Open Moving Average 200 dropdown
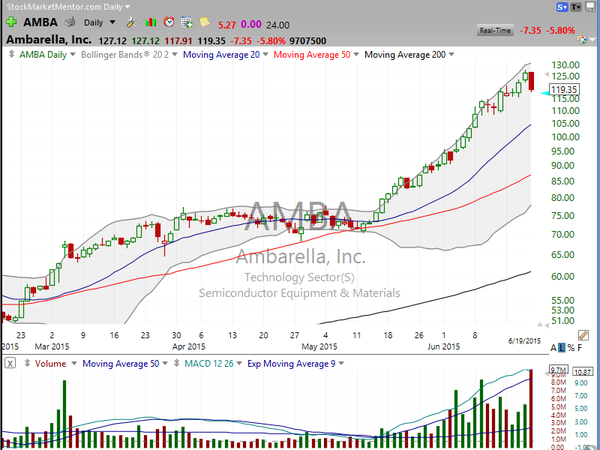The width and height of the screenshot is (600, 450). pyautogui.click(x=452, y=55)
